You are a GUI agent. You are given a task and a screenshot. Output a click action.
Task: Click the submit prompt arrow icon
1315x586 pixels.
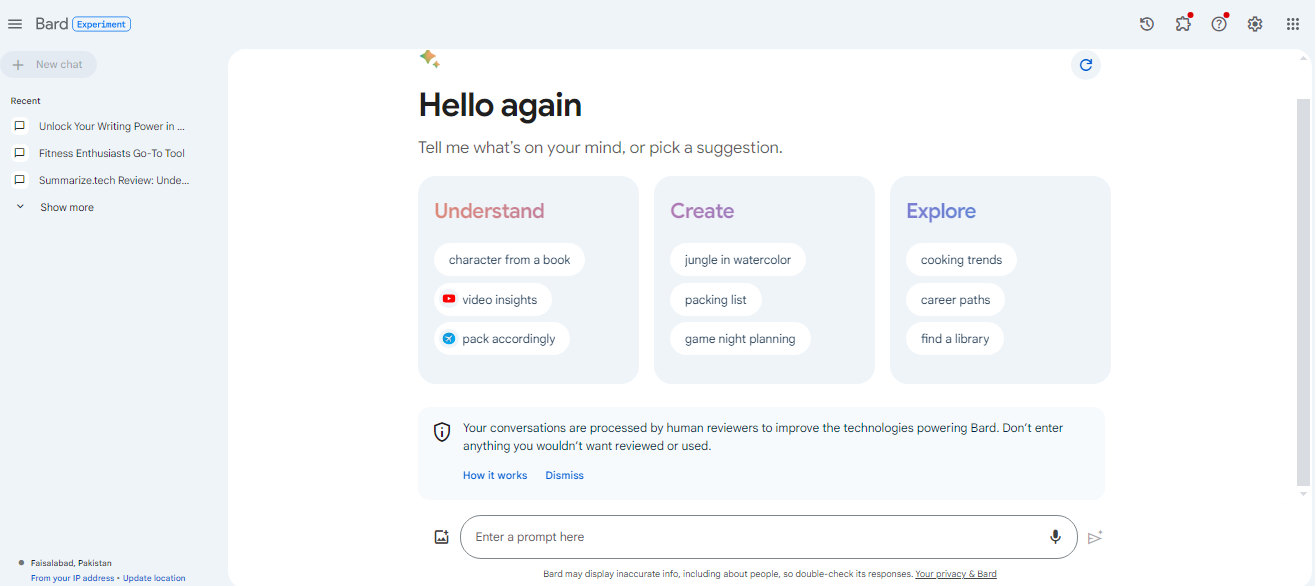[x=1095, y=537]
